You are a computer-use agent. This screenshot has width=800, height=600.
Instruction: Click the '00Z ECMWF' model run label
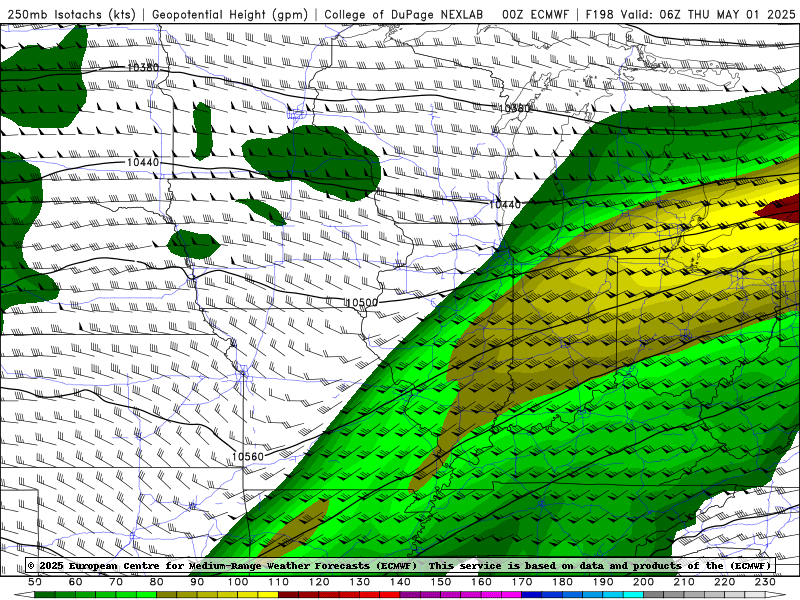tap(535, 14)
